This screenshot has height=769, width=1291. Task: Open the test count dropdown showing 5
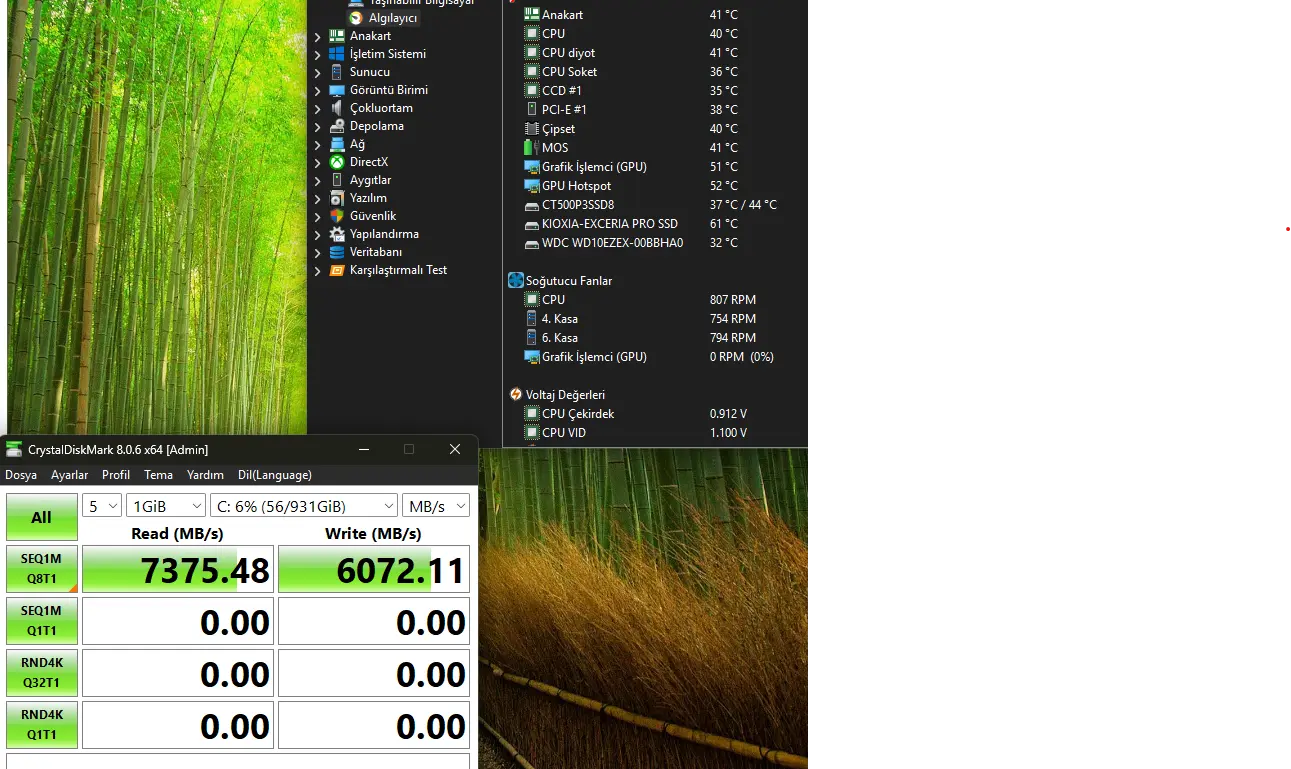102,506
